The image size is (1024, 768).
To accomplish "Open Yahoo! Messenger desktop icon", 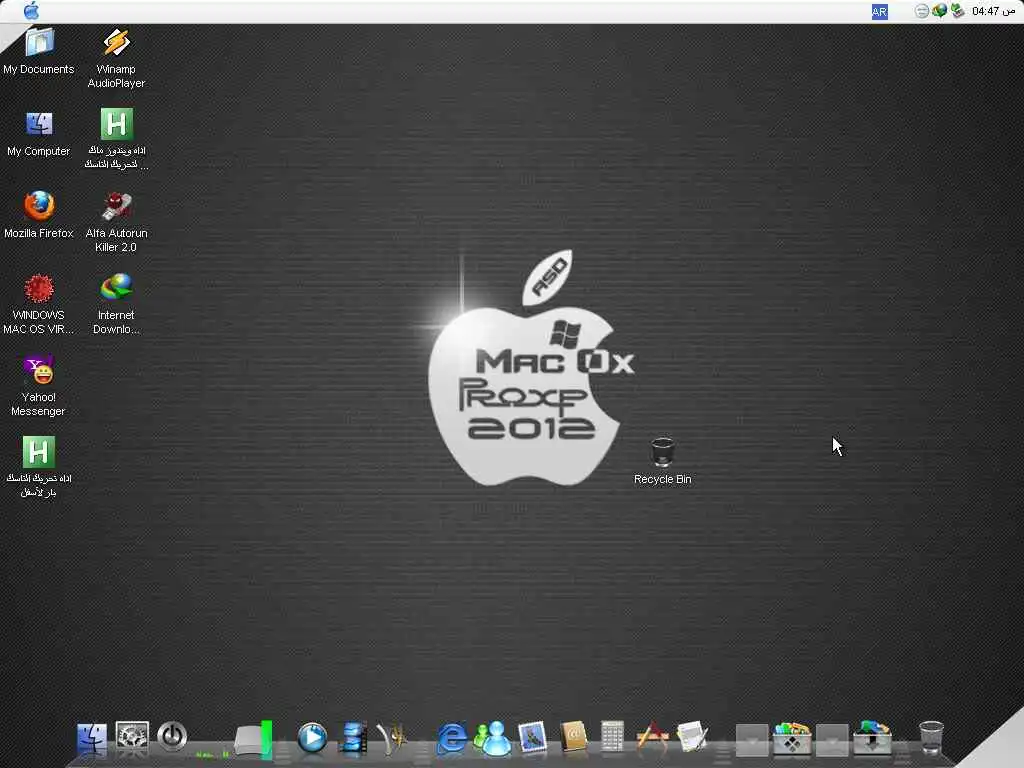I will pyautogui.click(x=39, y=370).
